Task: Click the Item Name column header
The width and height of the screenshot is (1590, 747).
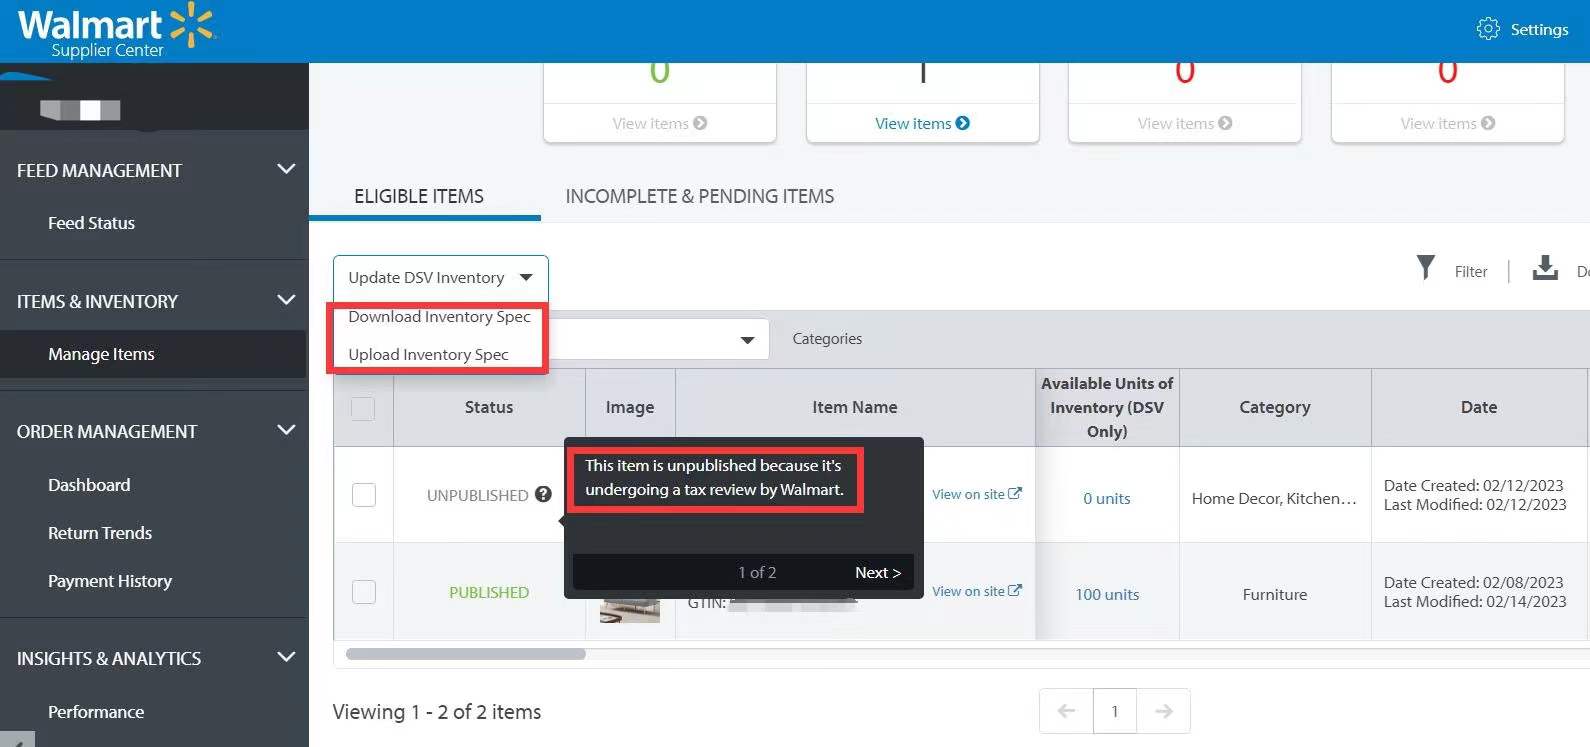Action: (855, 407)
